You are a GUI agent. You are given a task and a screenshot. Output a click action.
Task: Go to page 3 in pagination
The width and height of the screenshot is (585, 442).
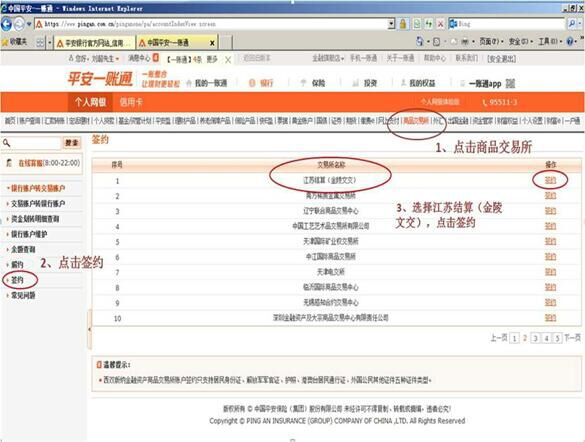click(535, 338)
